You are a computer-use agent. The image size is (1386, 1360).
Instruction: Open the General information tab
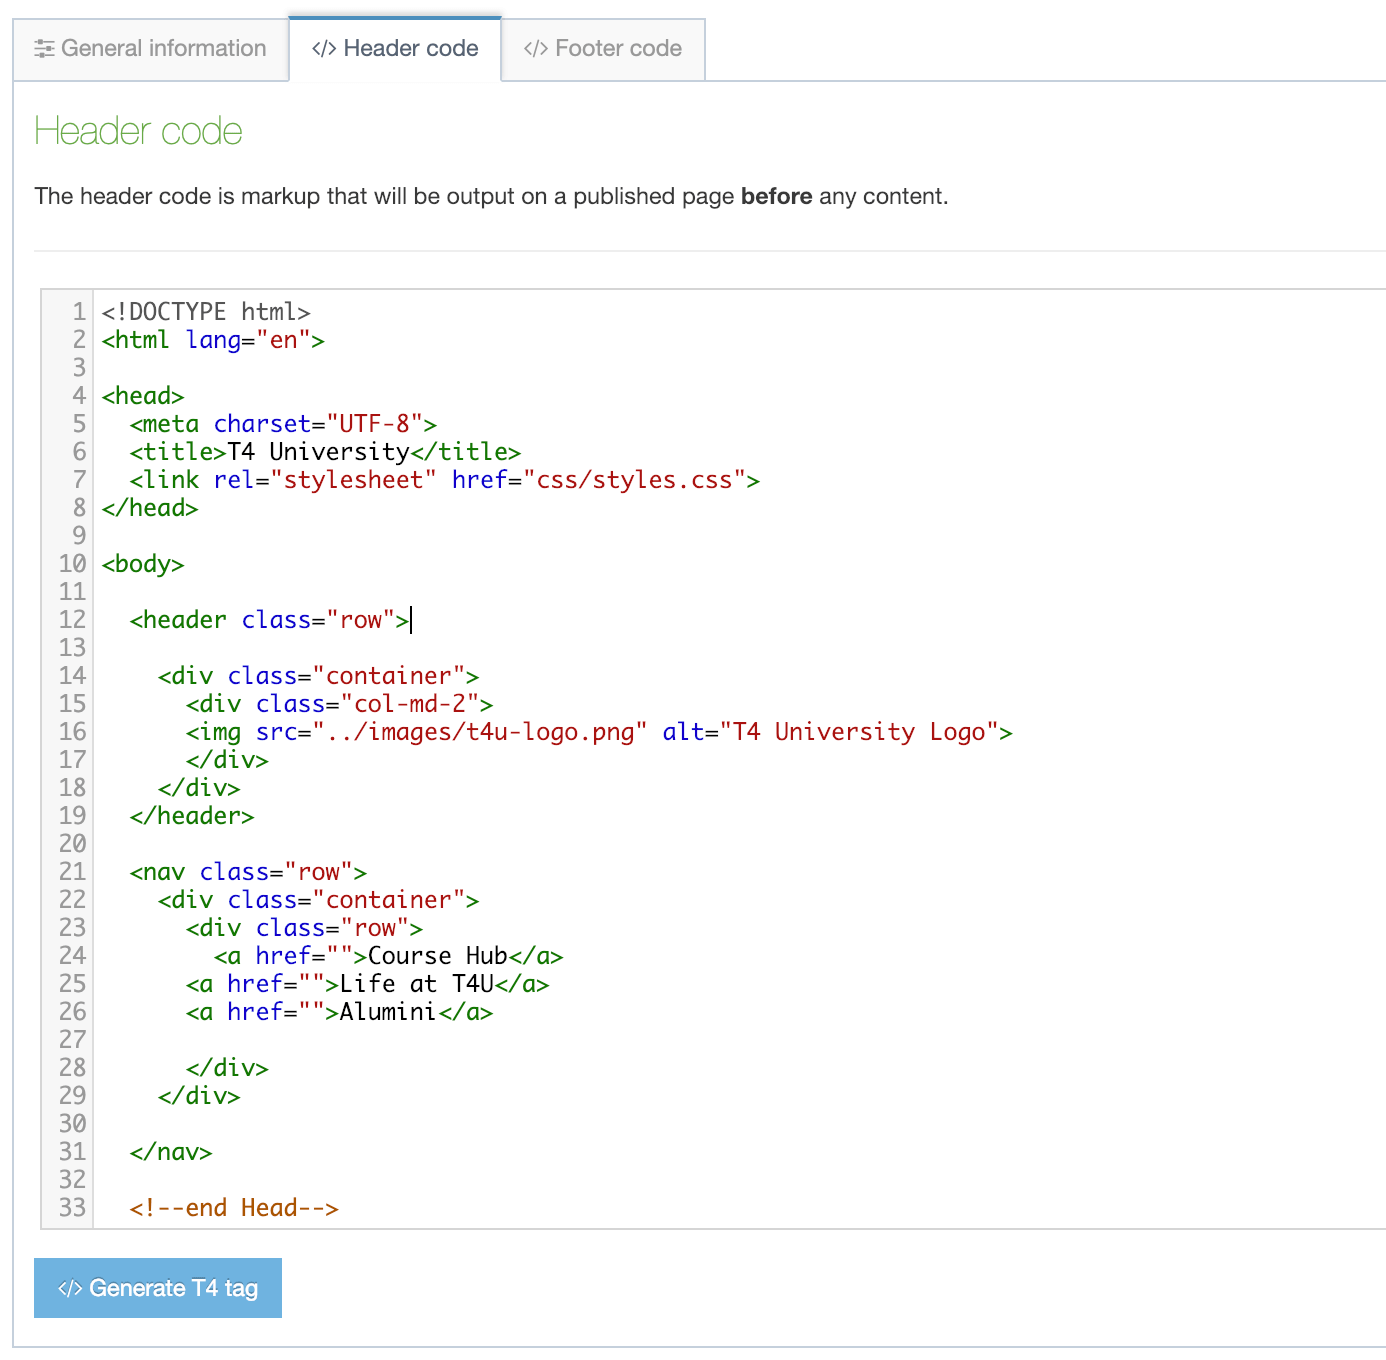(x=151, y=49)
